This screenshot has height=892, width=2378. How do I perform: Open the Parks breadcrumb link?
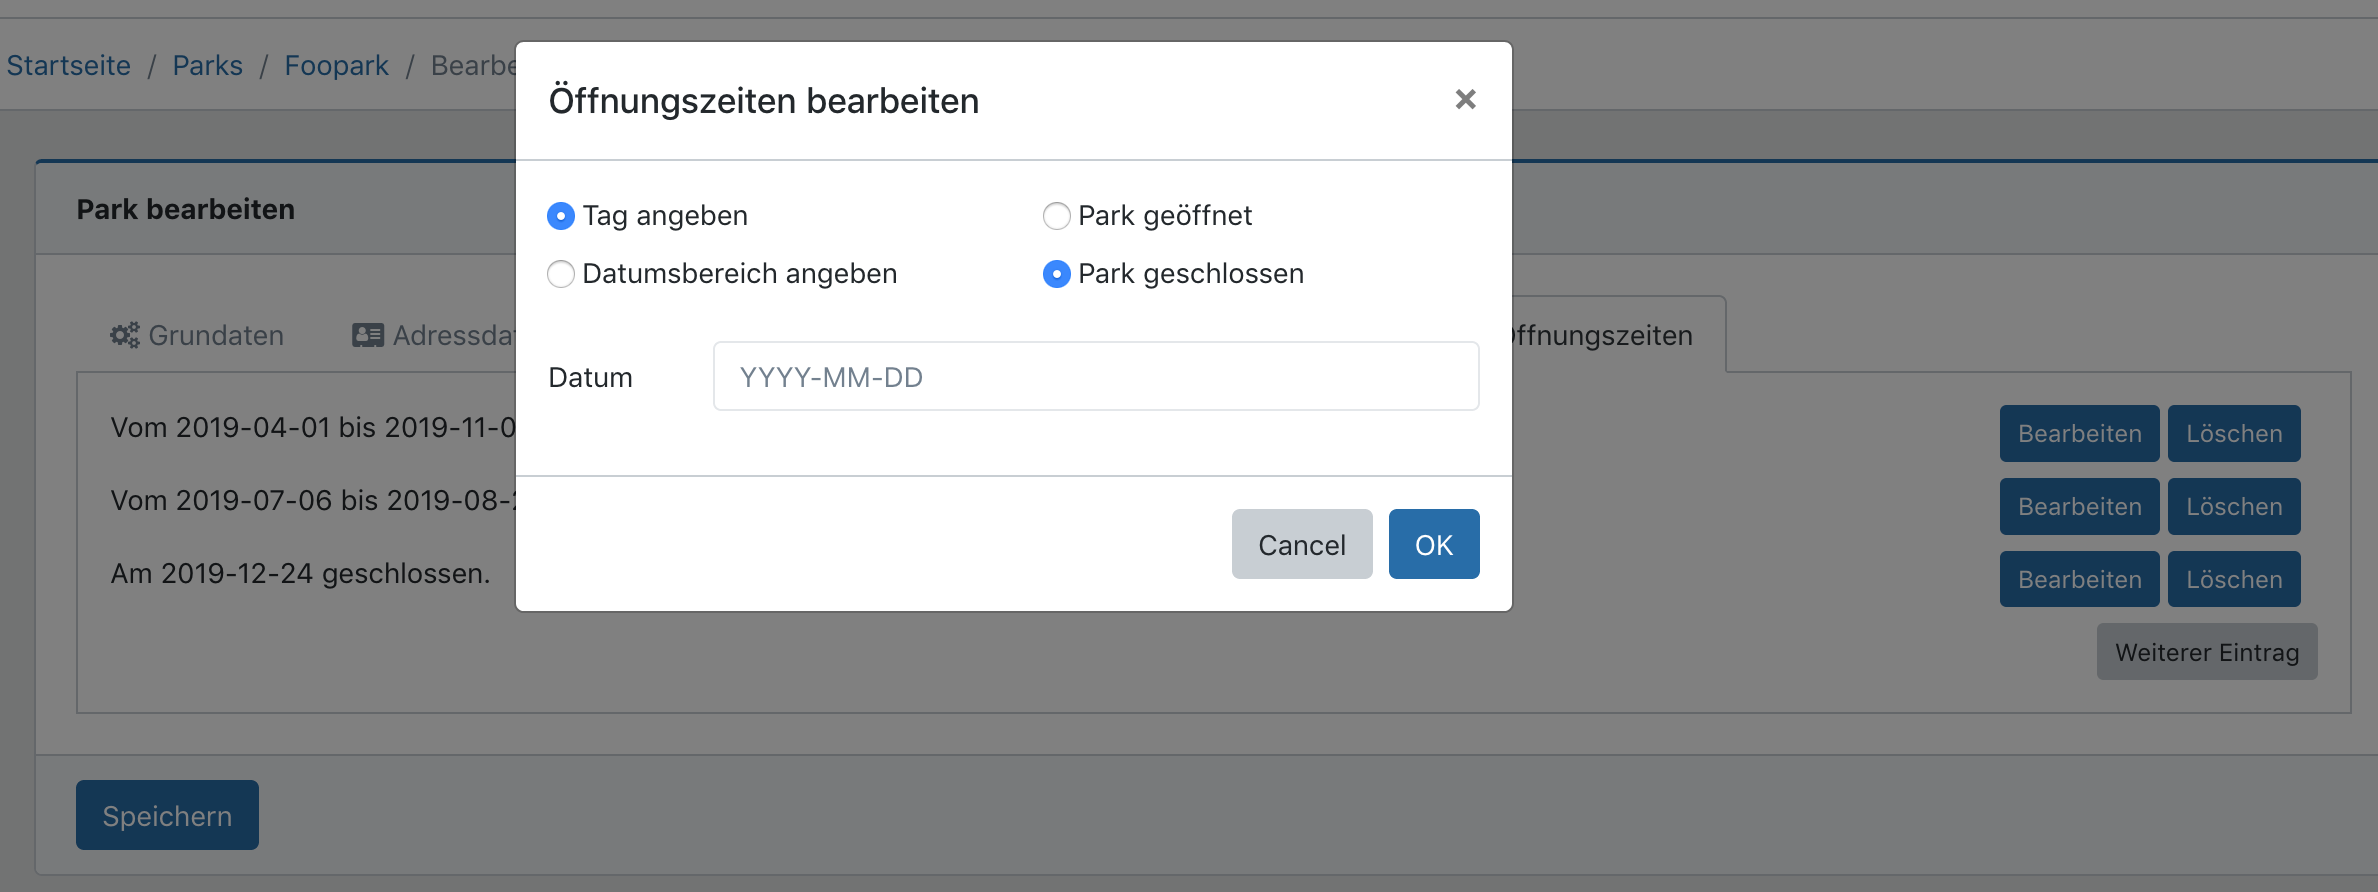[207, 66]
